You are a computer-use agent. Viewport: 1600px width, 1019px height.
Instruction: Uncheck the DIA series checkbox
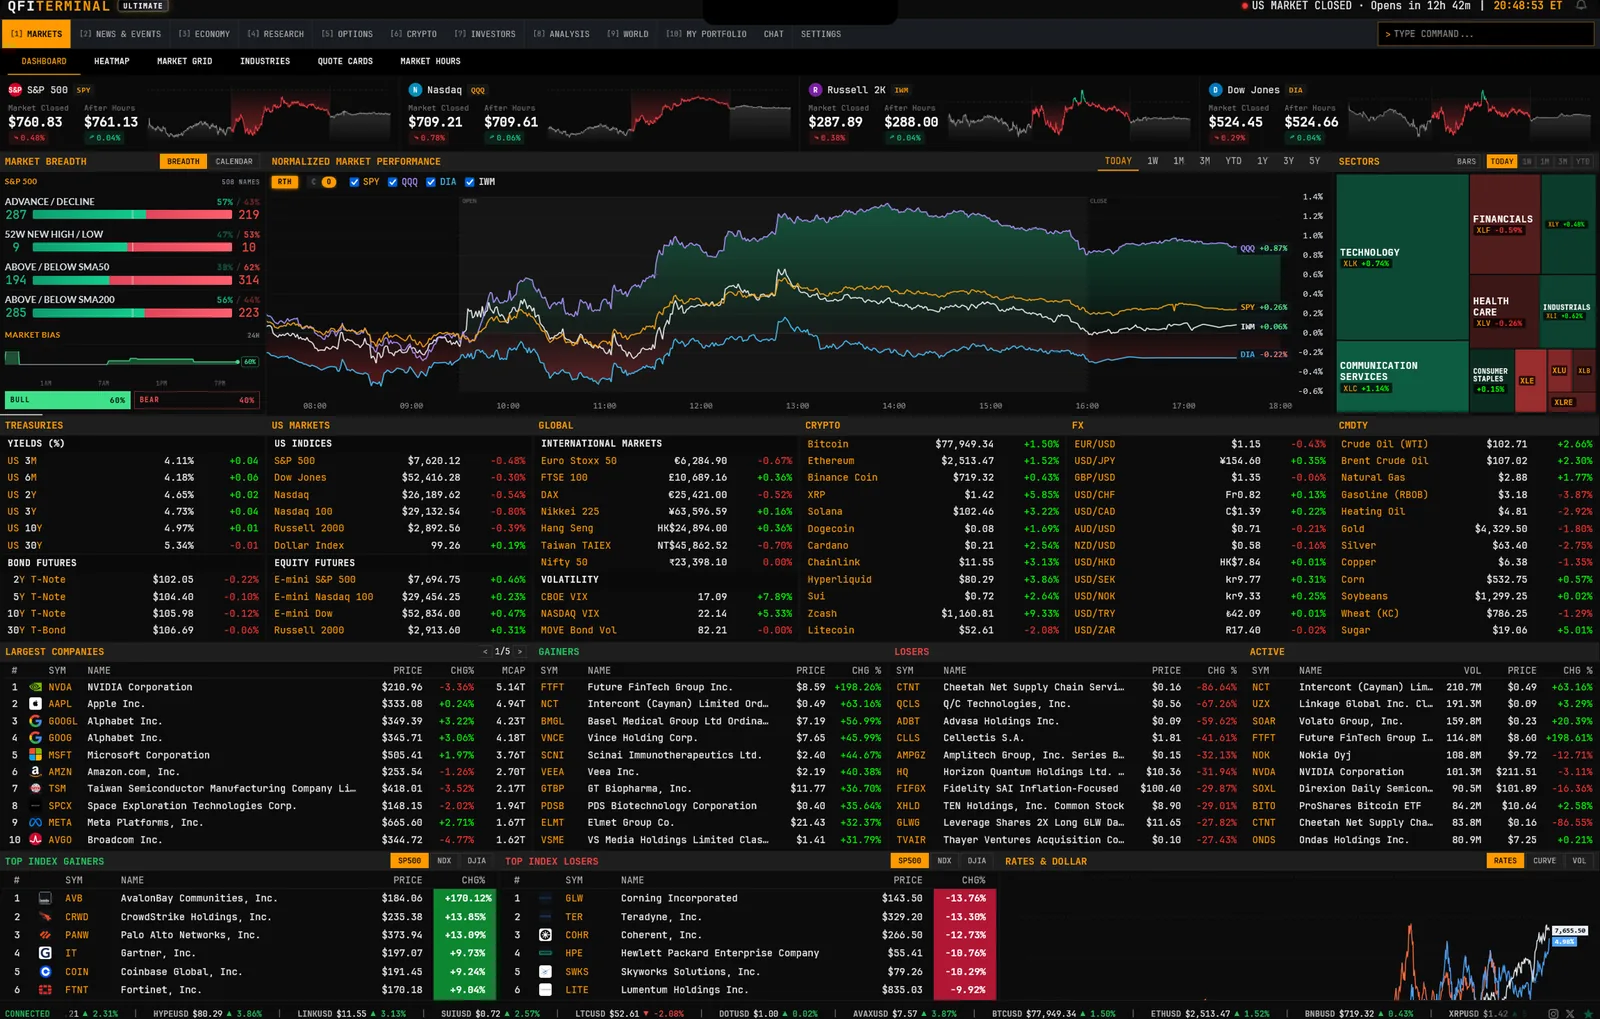(x=431, y=182)
